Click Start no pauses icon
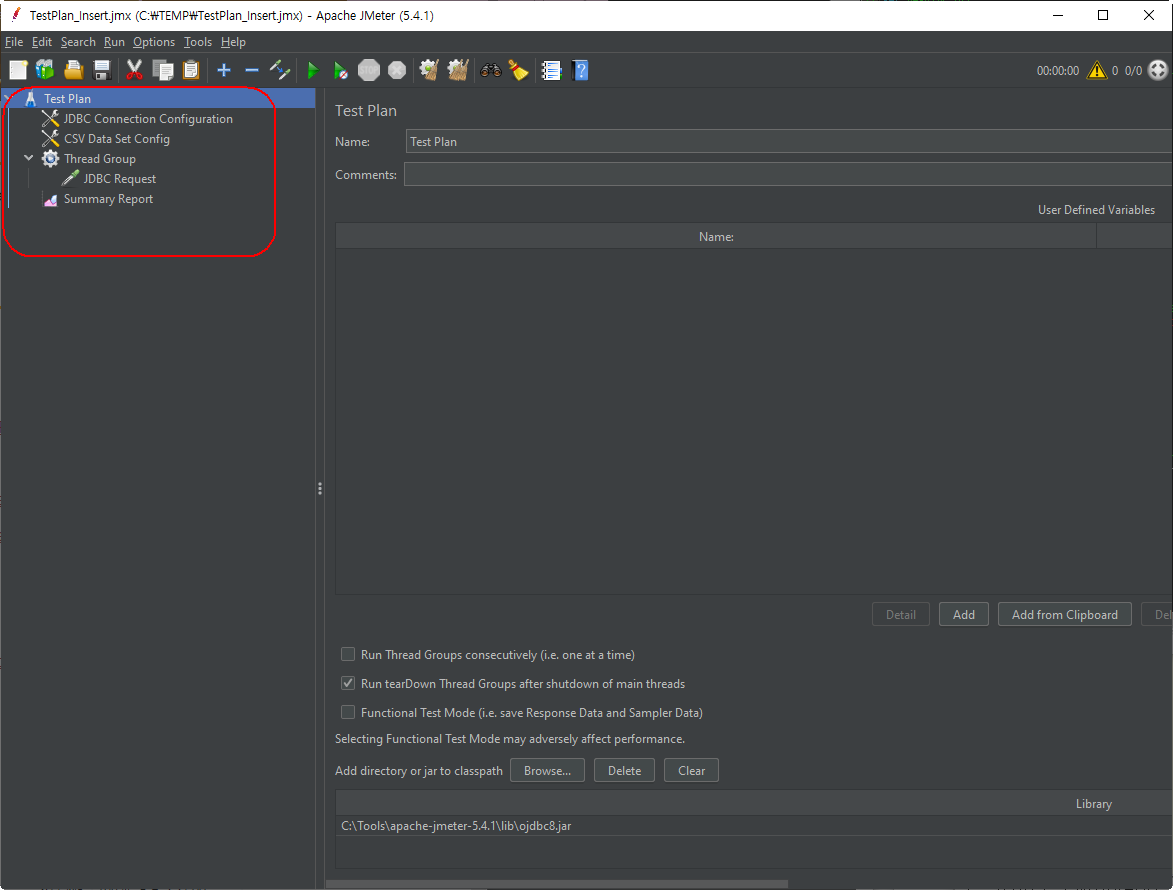This screenshot has height=890, width=1173. (x=340, y=70)
